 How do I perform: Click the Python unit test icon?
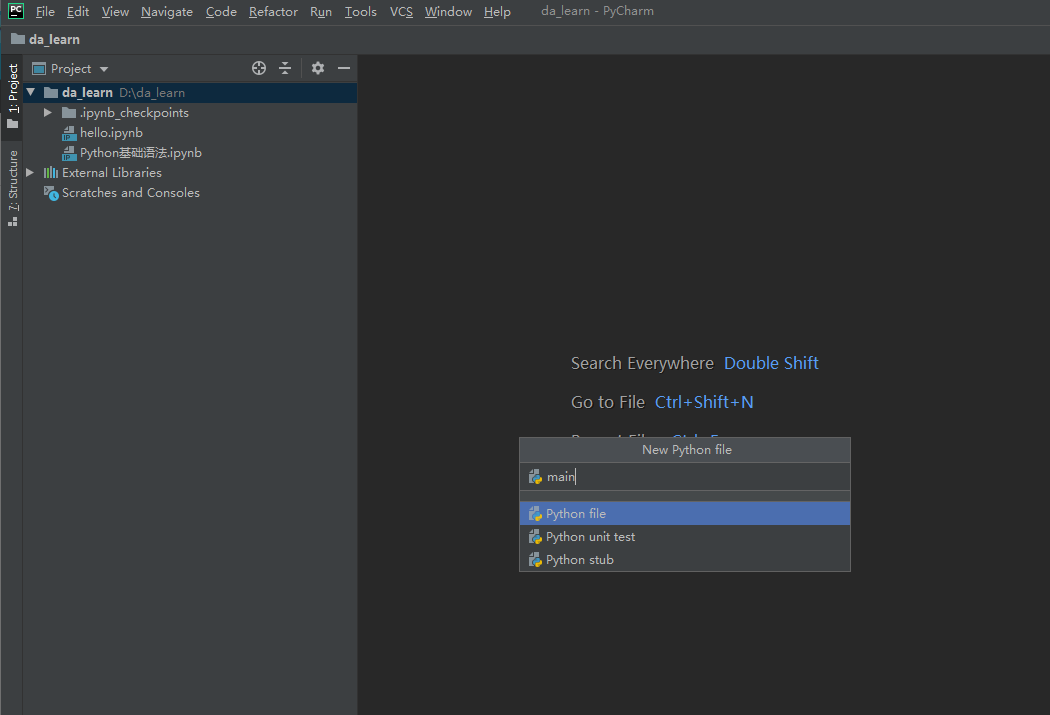534,537
